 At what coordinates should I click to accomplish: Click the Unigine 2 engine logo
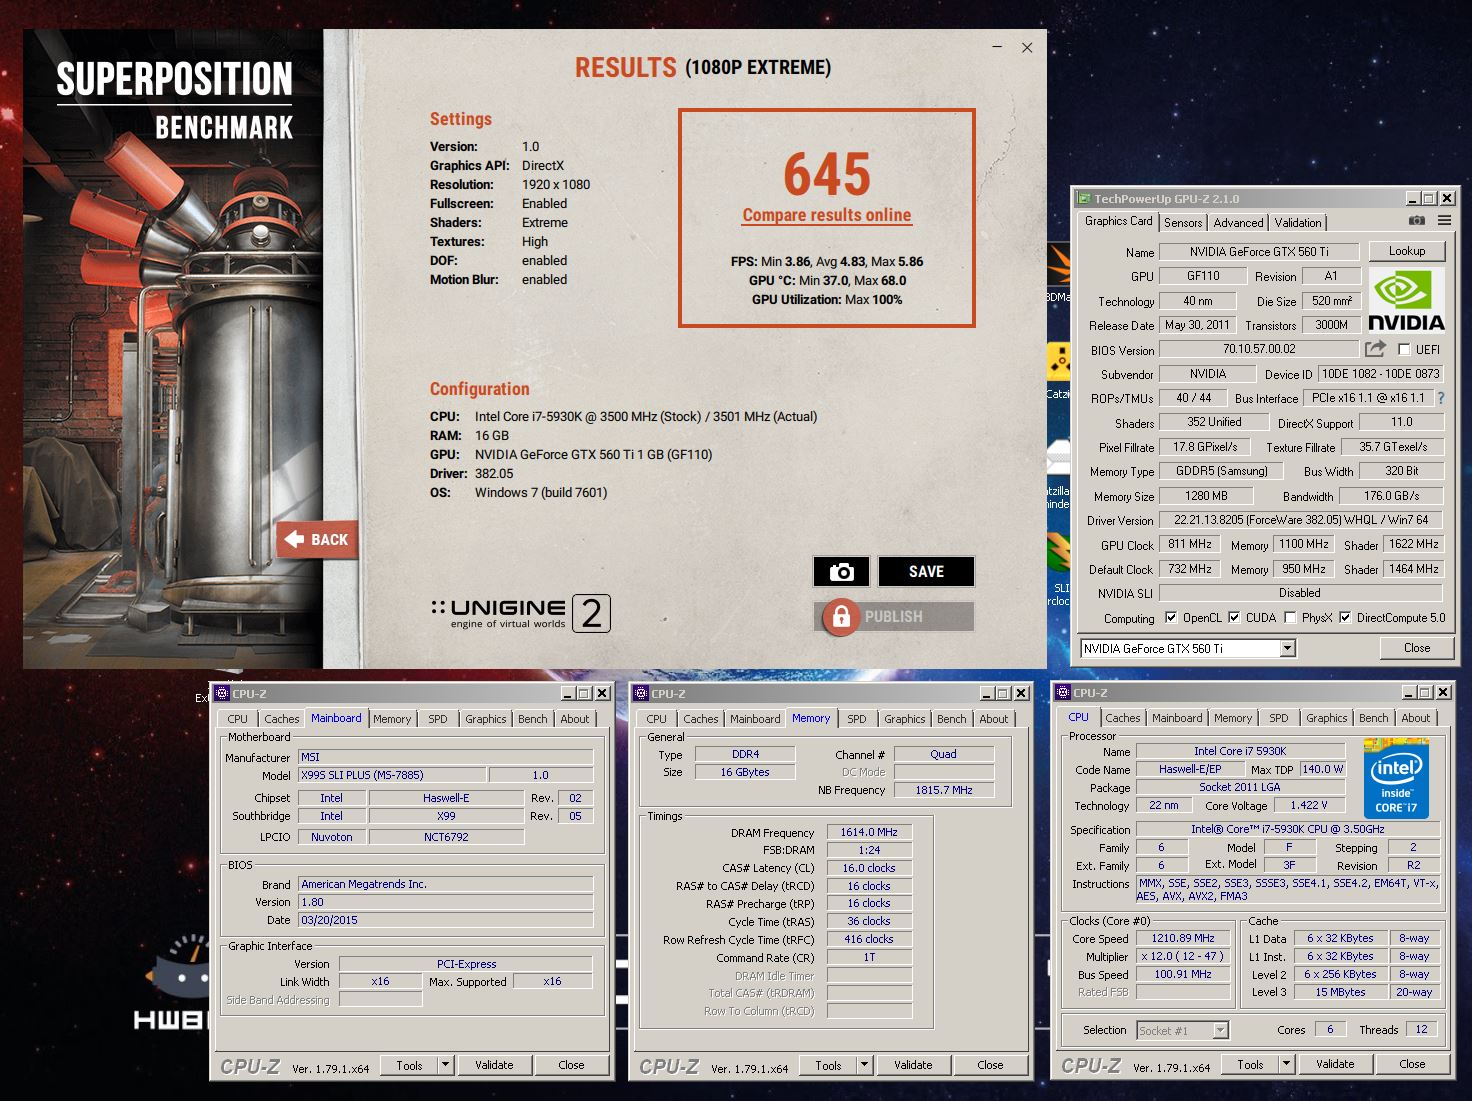coord(521,613)
